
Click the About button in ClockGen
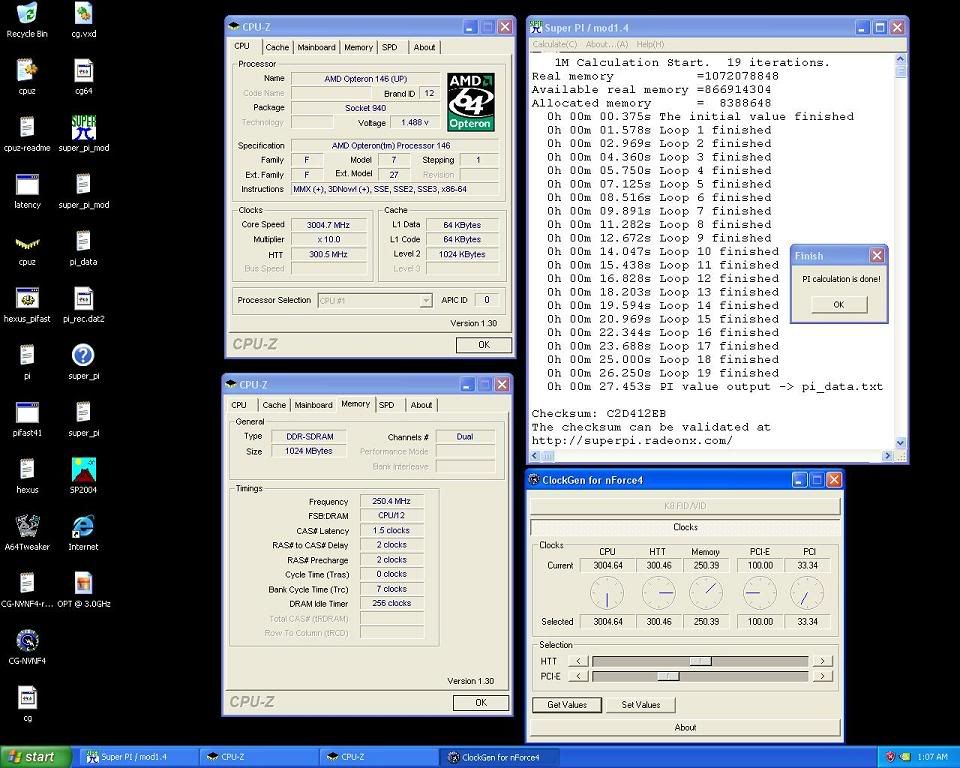[x=685, y=728]
